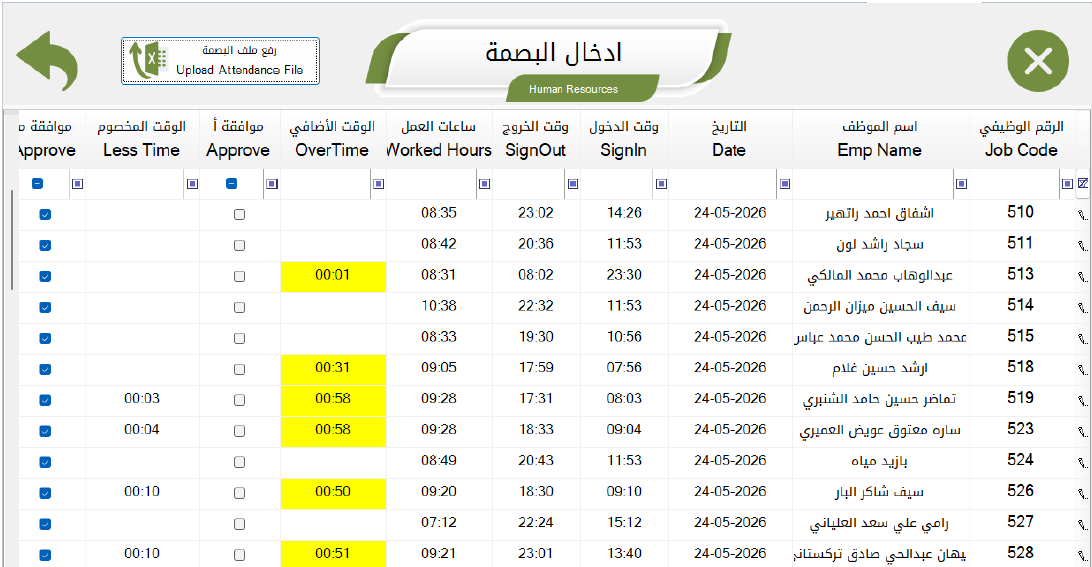Image resolution: width=1092 pixels, height=567 pixels.
Task: Check the overtime Approve box for employee 523
Action: pyautogui.click(x=240, y=431)
